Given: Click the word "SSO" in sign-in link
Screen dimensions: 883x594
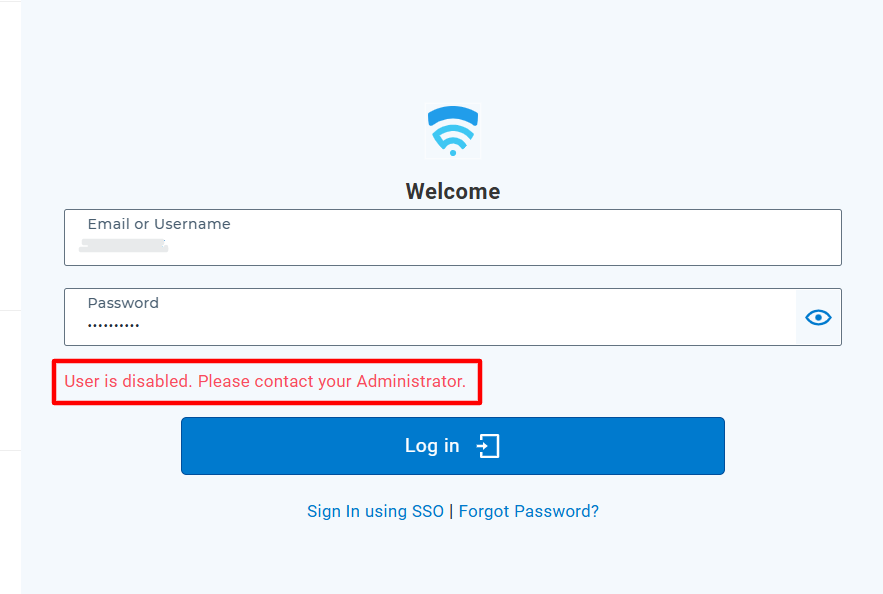Looking at the screenshot, I should point(427,511).
